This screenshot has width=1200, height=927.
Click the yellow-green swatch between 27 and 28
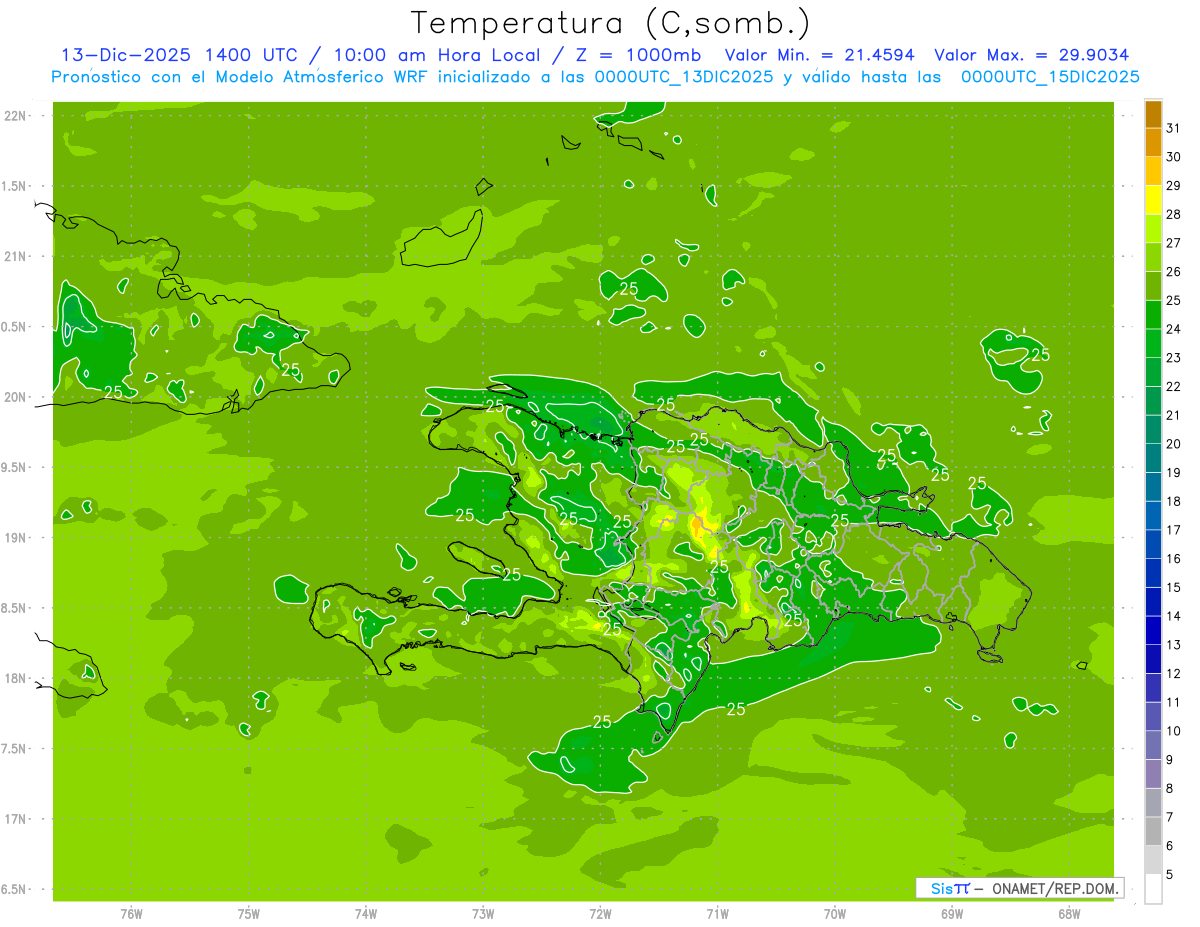tap(1153, 229)
